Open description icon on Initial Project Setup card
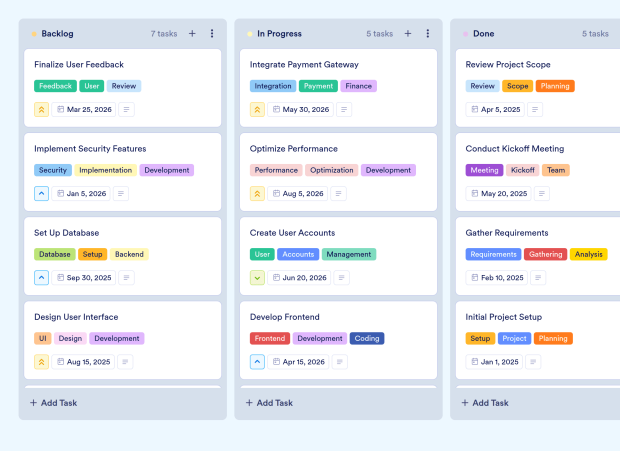620x451 pixels. point(533,362)
